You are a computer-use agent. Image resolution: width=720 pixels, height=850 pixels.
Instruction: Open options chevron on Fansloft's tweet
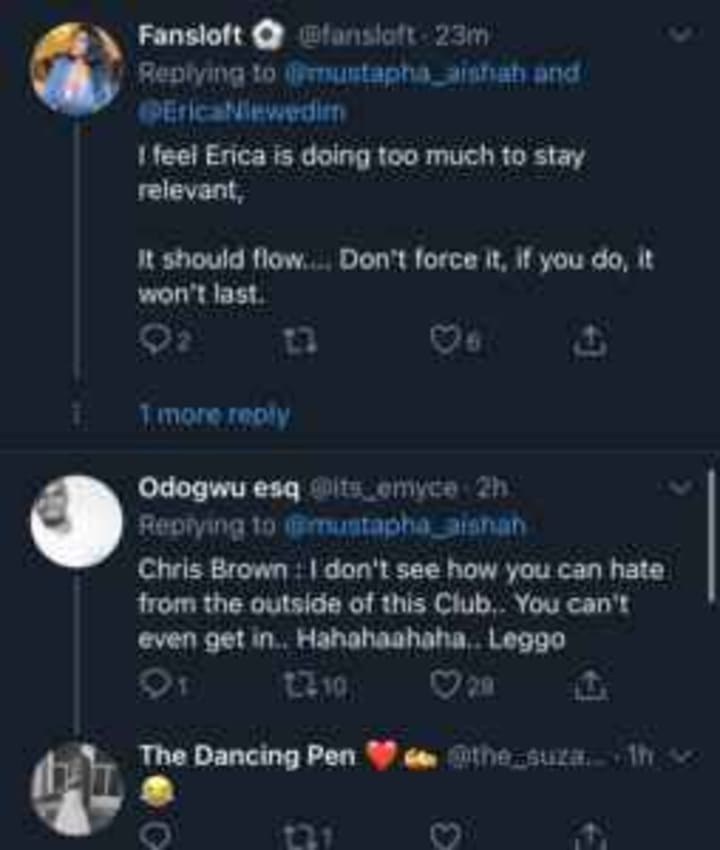(x=681, y=36)
